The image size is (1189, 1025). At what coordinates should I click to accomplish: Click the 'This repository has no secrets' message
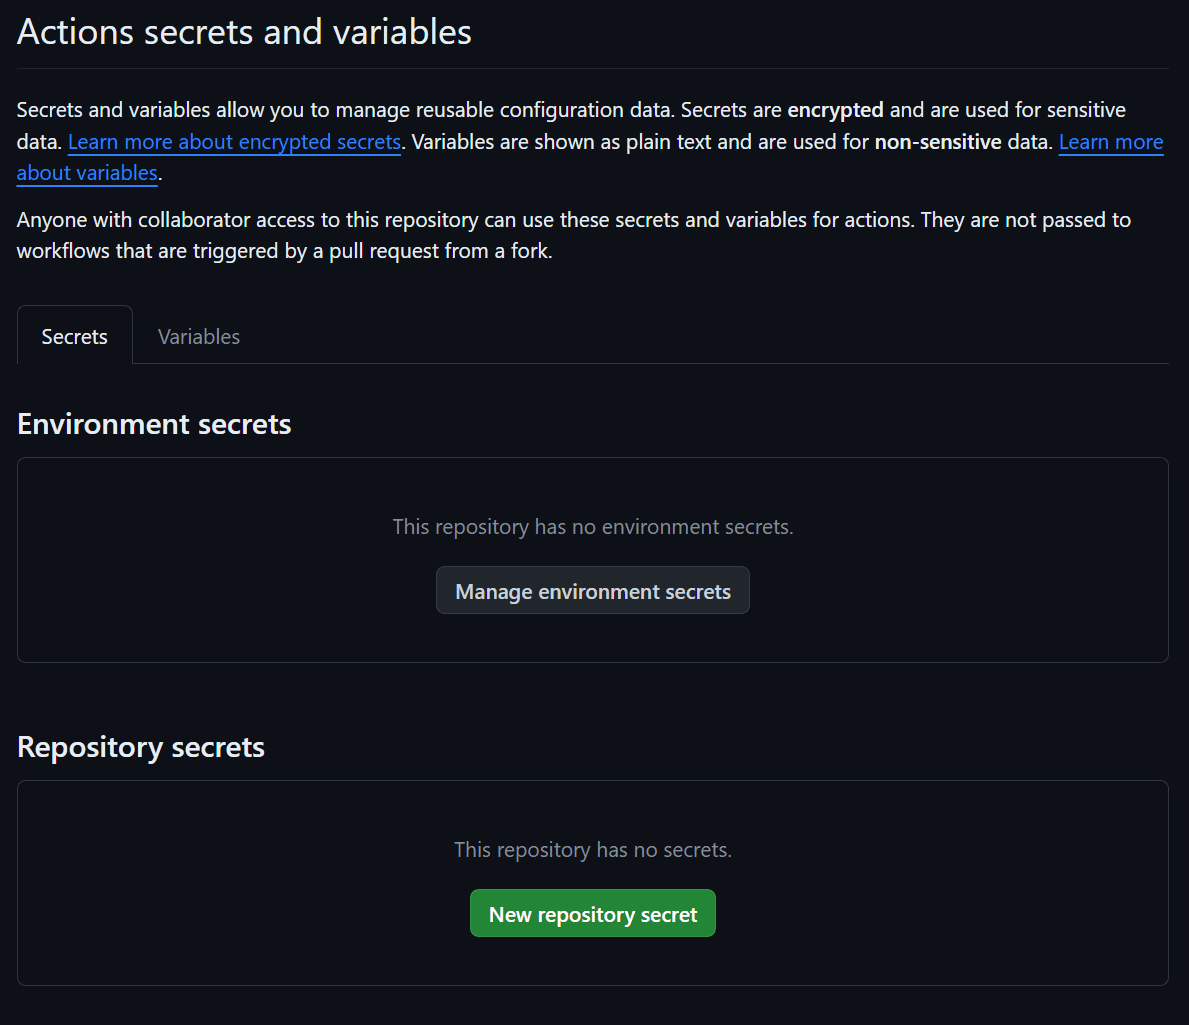tap(592, 850)
